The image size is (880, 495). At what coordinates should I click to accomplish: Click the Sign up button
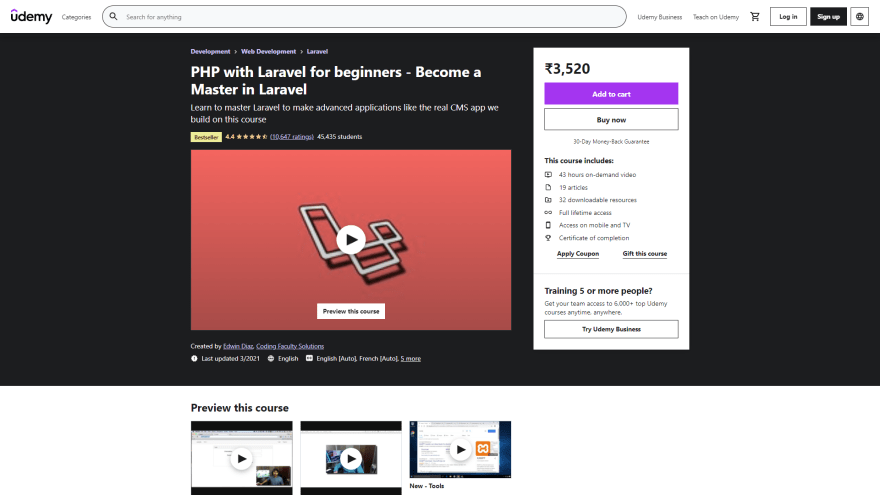[828, 17]
